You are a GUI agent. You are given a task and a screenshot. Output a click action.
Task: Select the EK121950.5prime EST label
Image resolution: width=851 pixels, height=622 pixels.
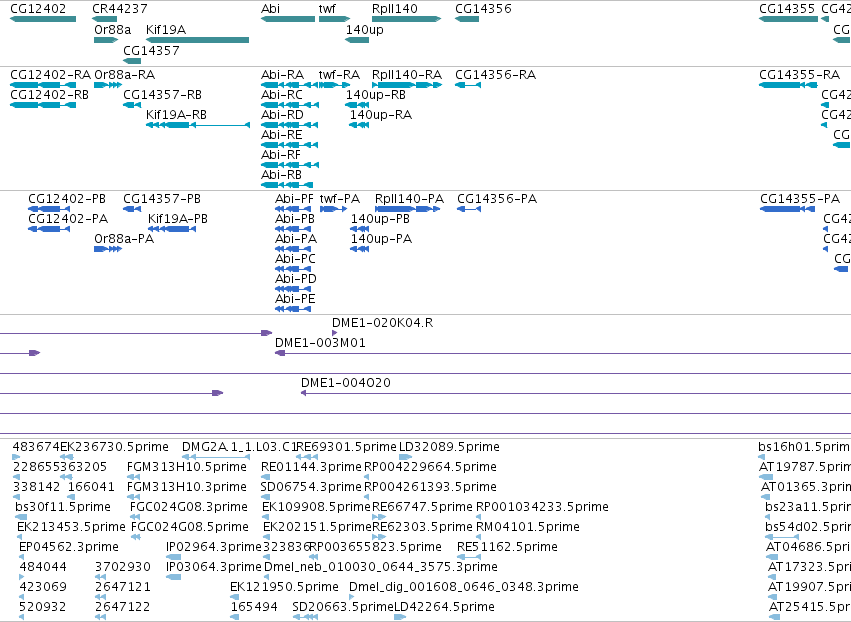(x=284, y=587)
